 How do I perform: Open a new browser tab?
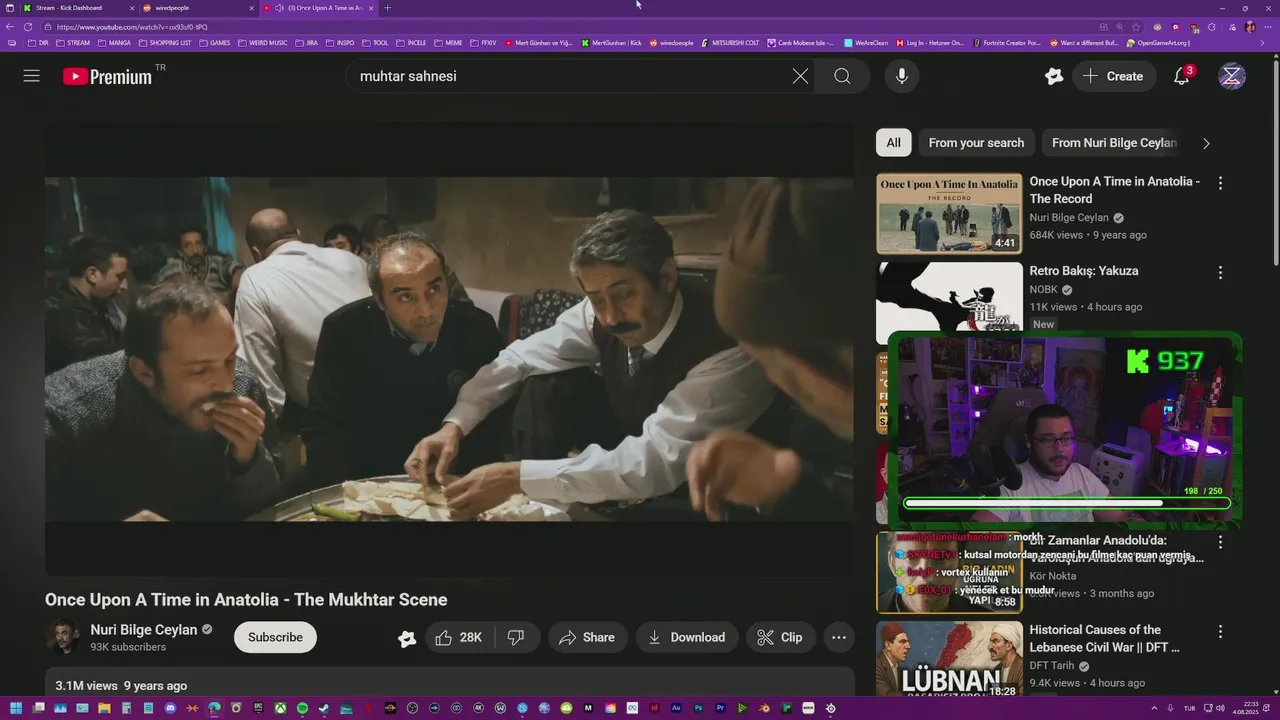pos(388,8)
